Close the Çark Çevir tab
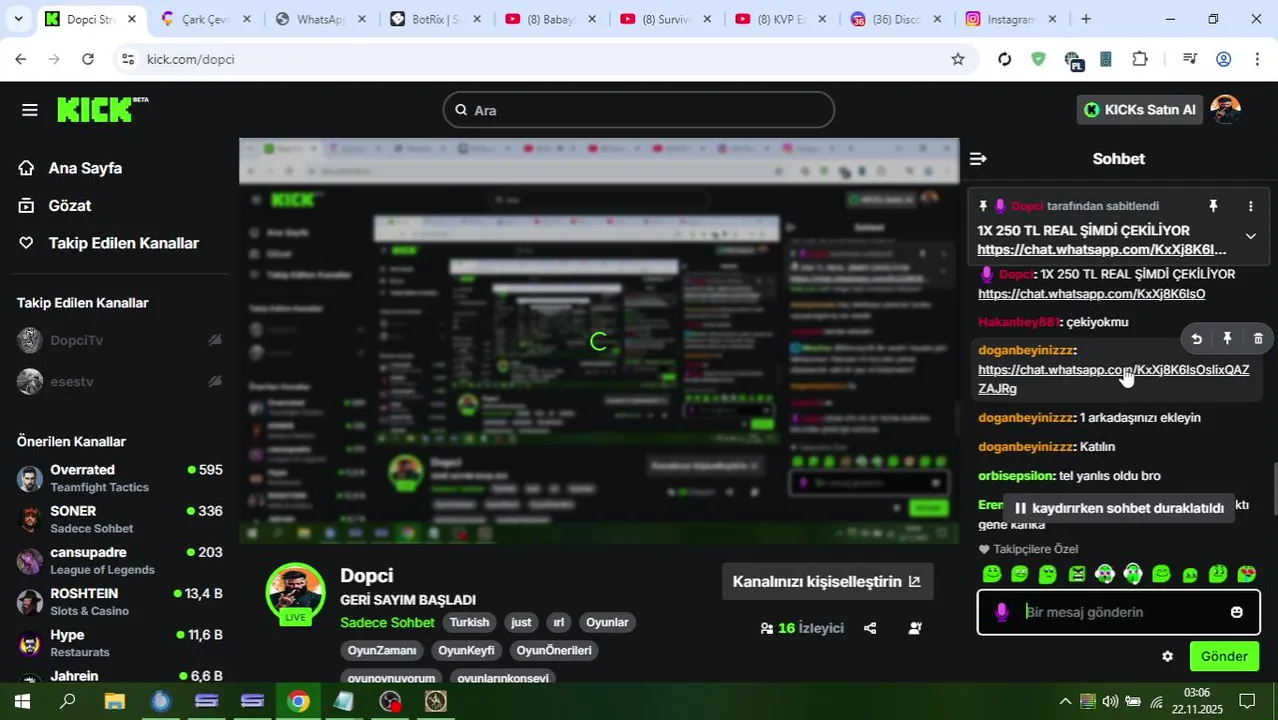Screen dimensions: 1278x720 [247, 19]
